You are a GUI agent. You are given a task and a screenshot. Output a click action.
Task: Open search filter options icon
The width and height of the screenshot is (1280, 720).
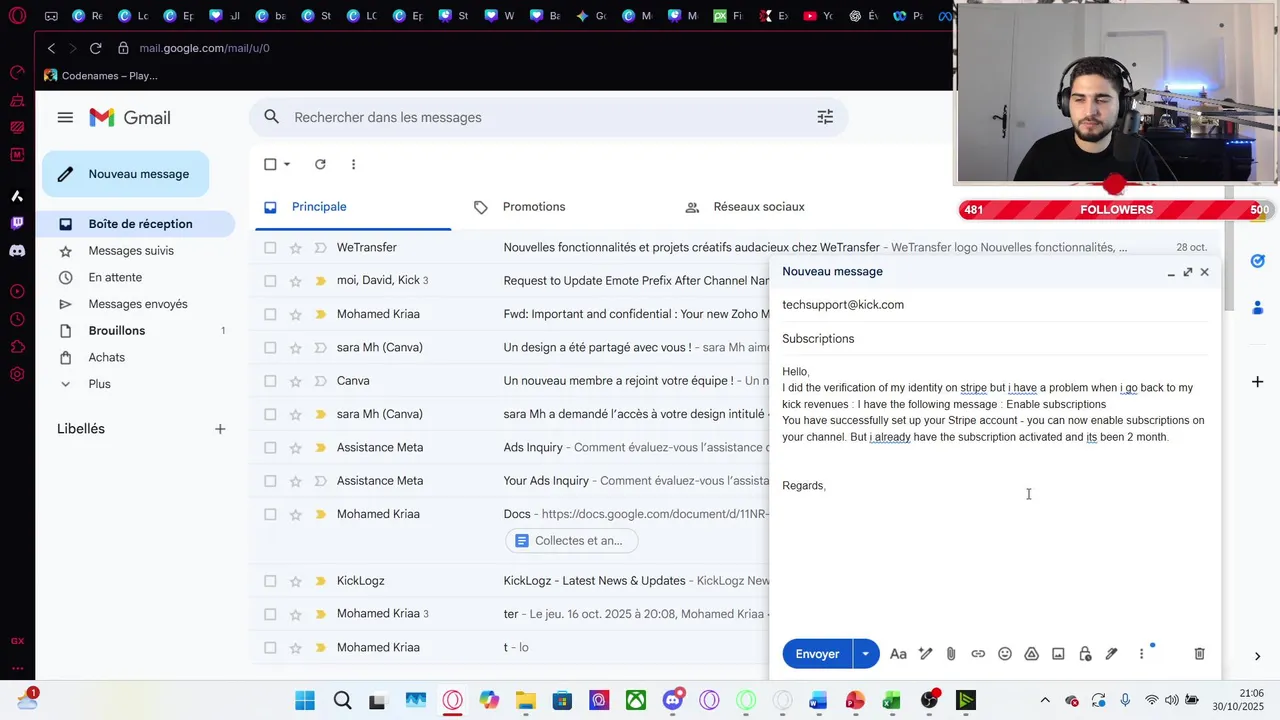[825, 117]
